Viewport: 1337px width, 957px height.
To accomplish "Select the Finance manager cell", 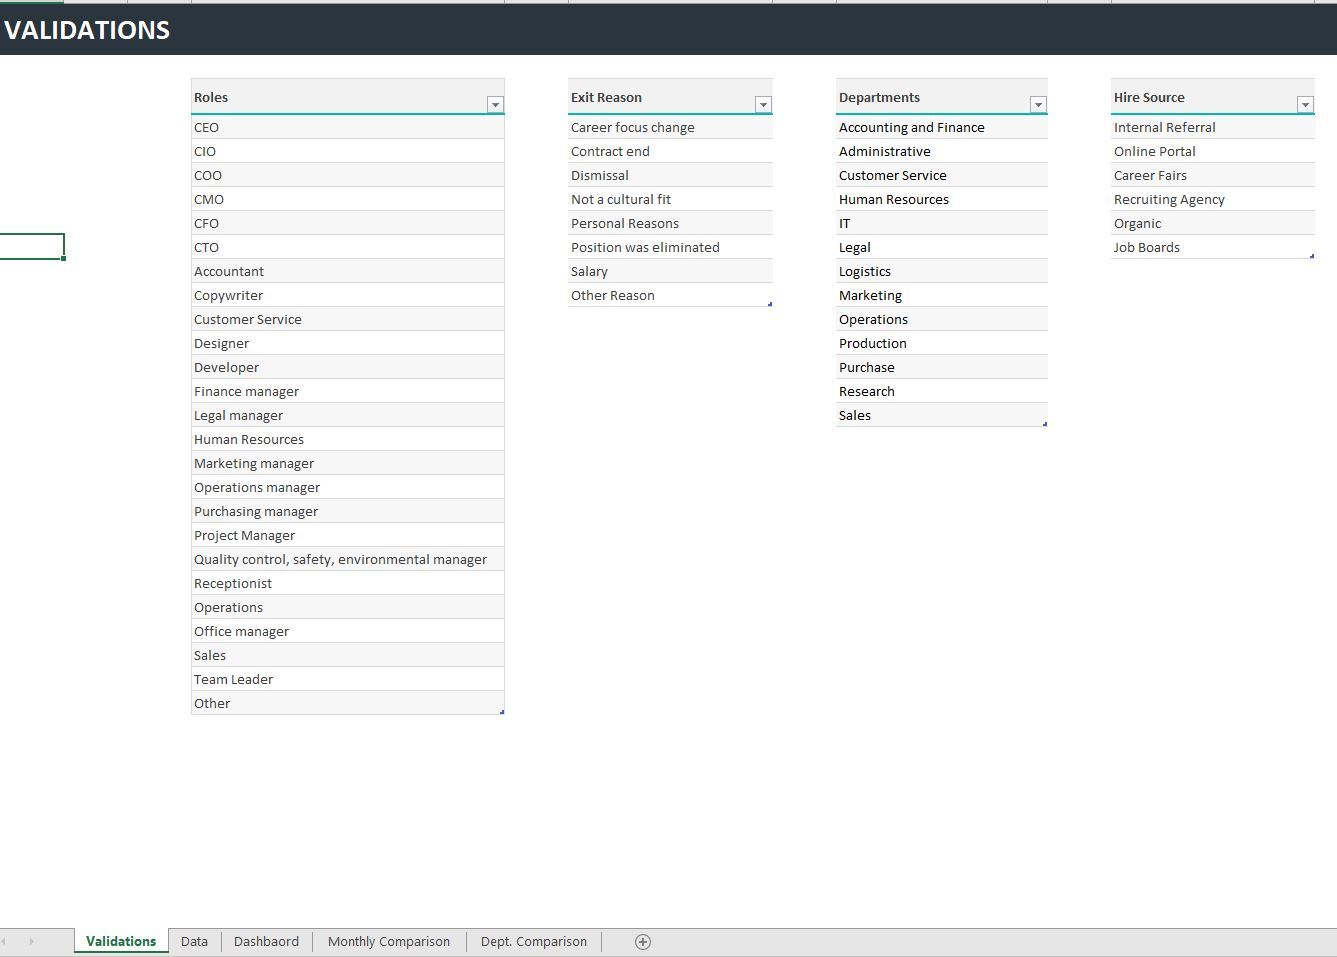I will tap(348, 391).
